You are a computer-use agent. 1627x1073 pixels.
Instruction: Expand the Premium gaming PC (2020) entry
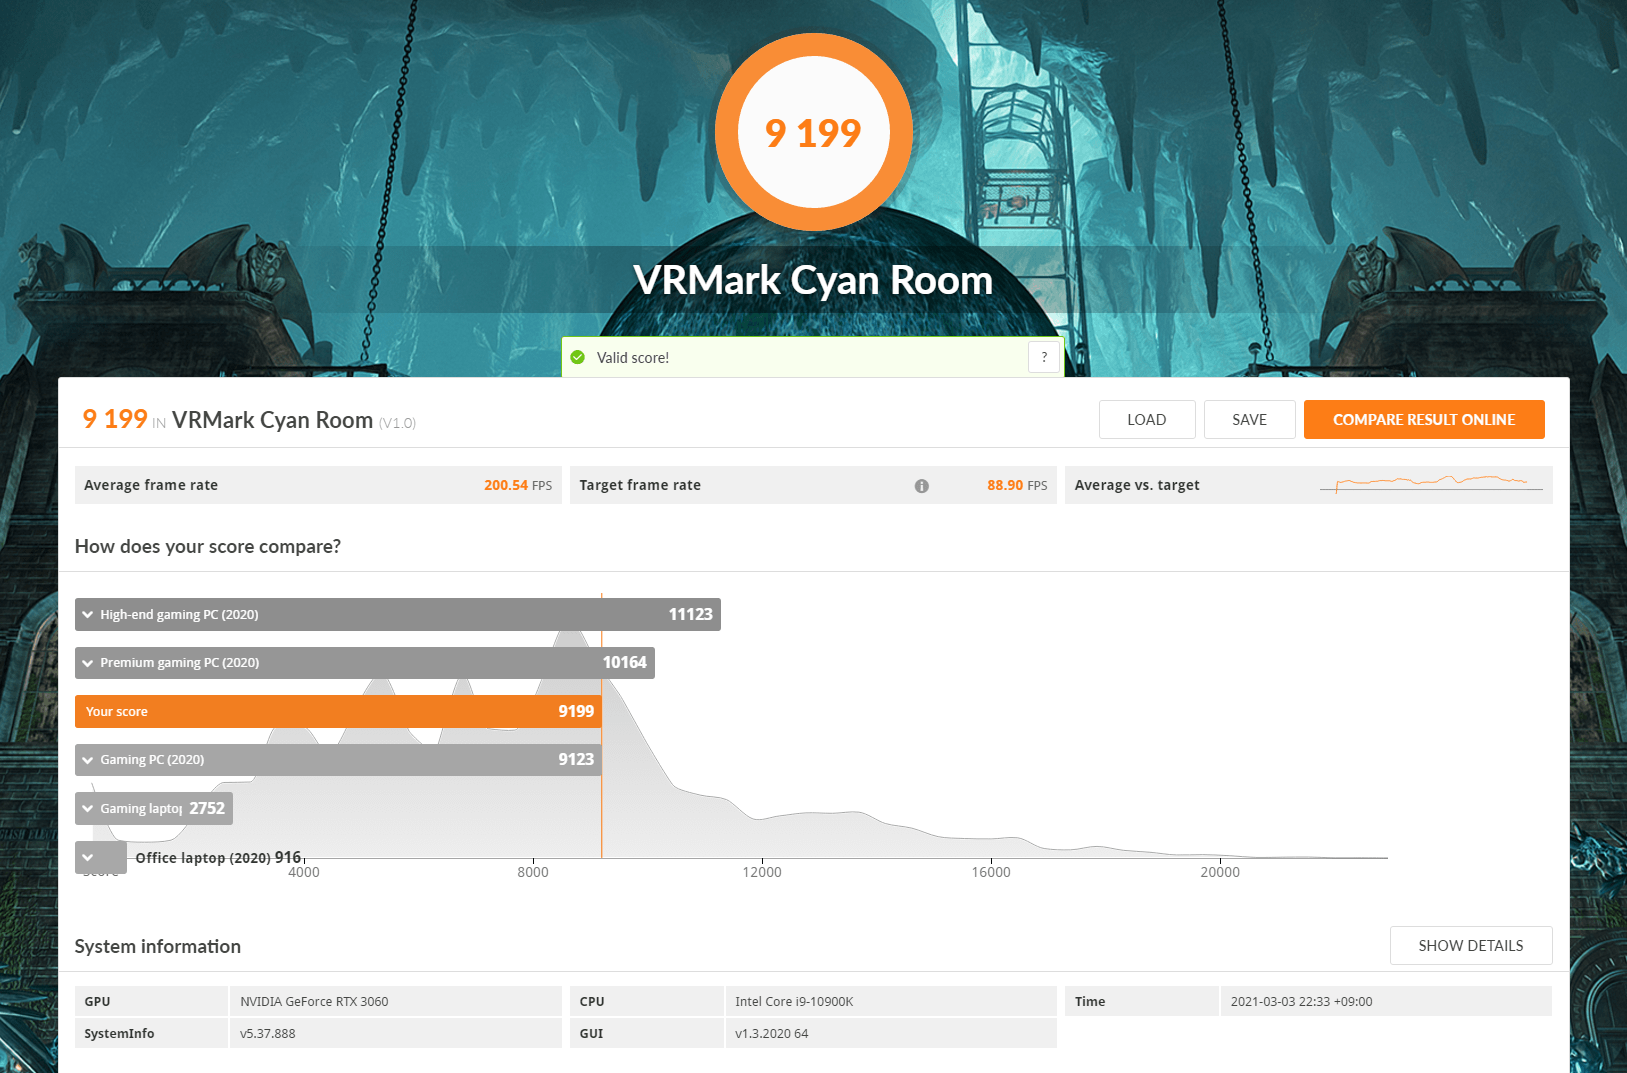88,663
